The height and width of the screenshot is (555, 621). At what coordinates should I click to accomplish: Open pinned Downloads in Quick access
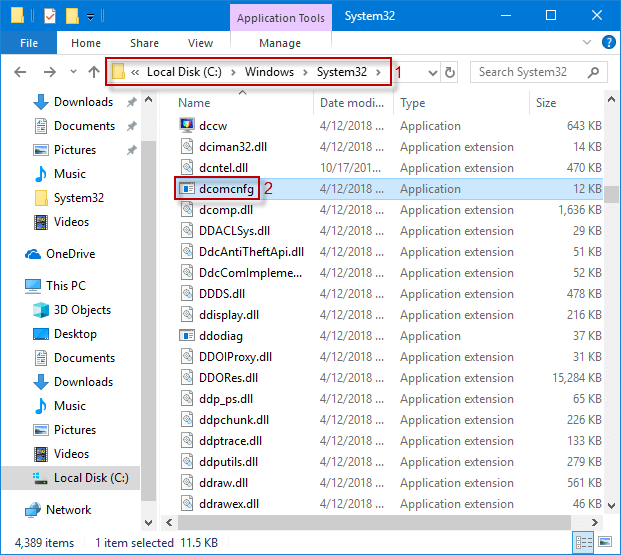click(83, 102)
